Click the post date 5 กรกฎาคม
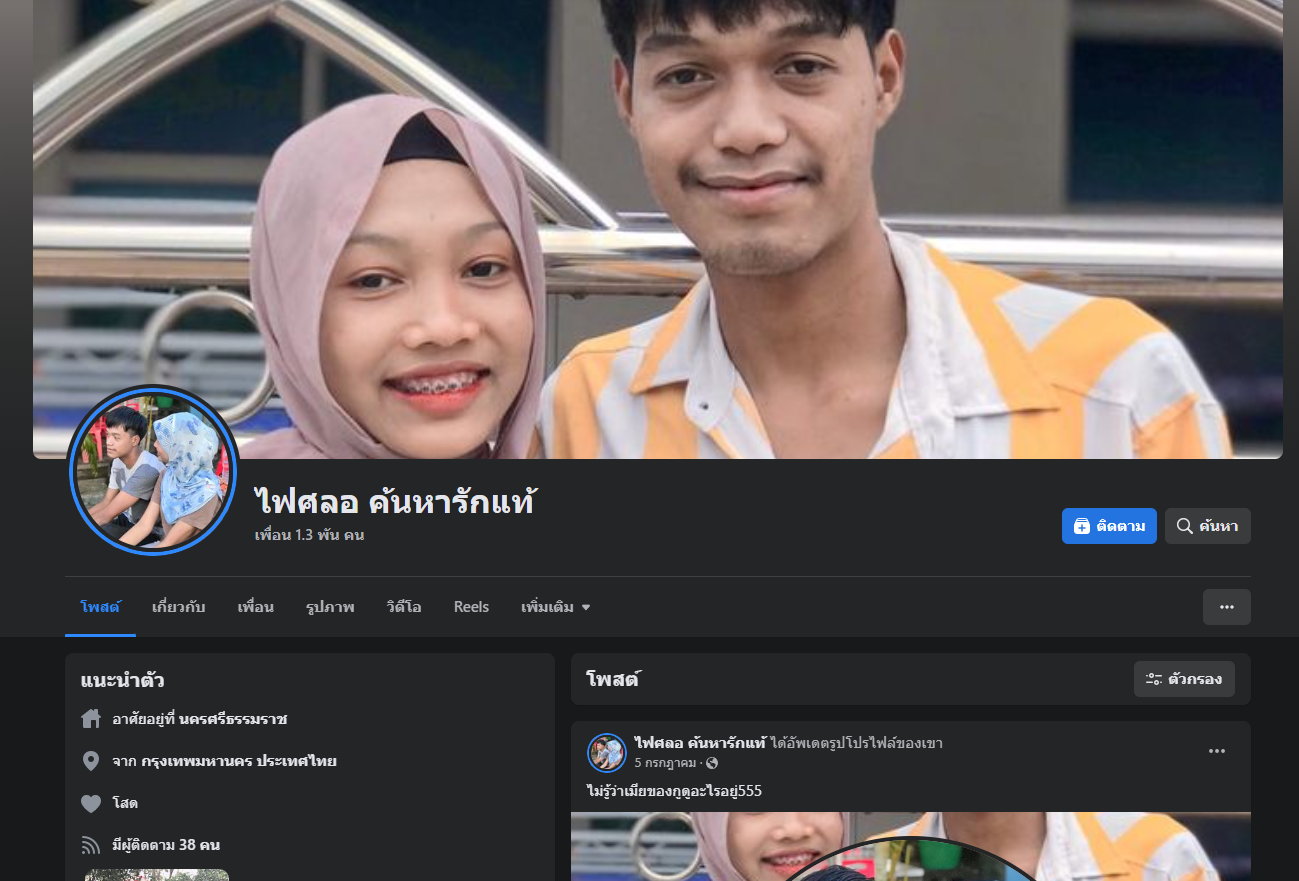 (x=665, y=763)
